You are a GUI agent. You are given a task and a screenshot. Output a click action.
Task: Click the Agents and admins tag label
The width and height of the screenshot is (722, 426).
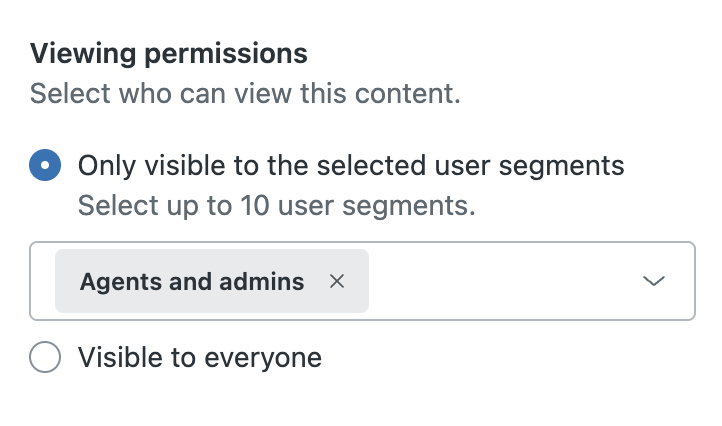(192, 282)
